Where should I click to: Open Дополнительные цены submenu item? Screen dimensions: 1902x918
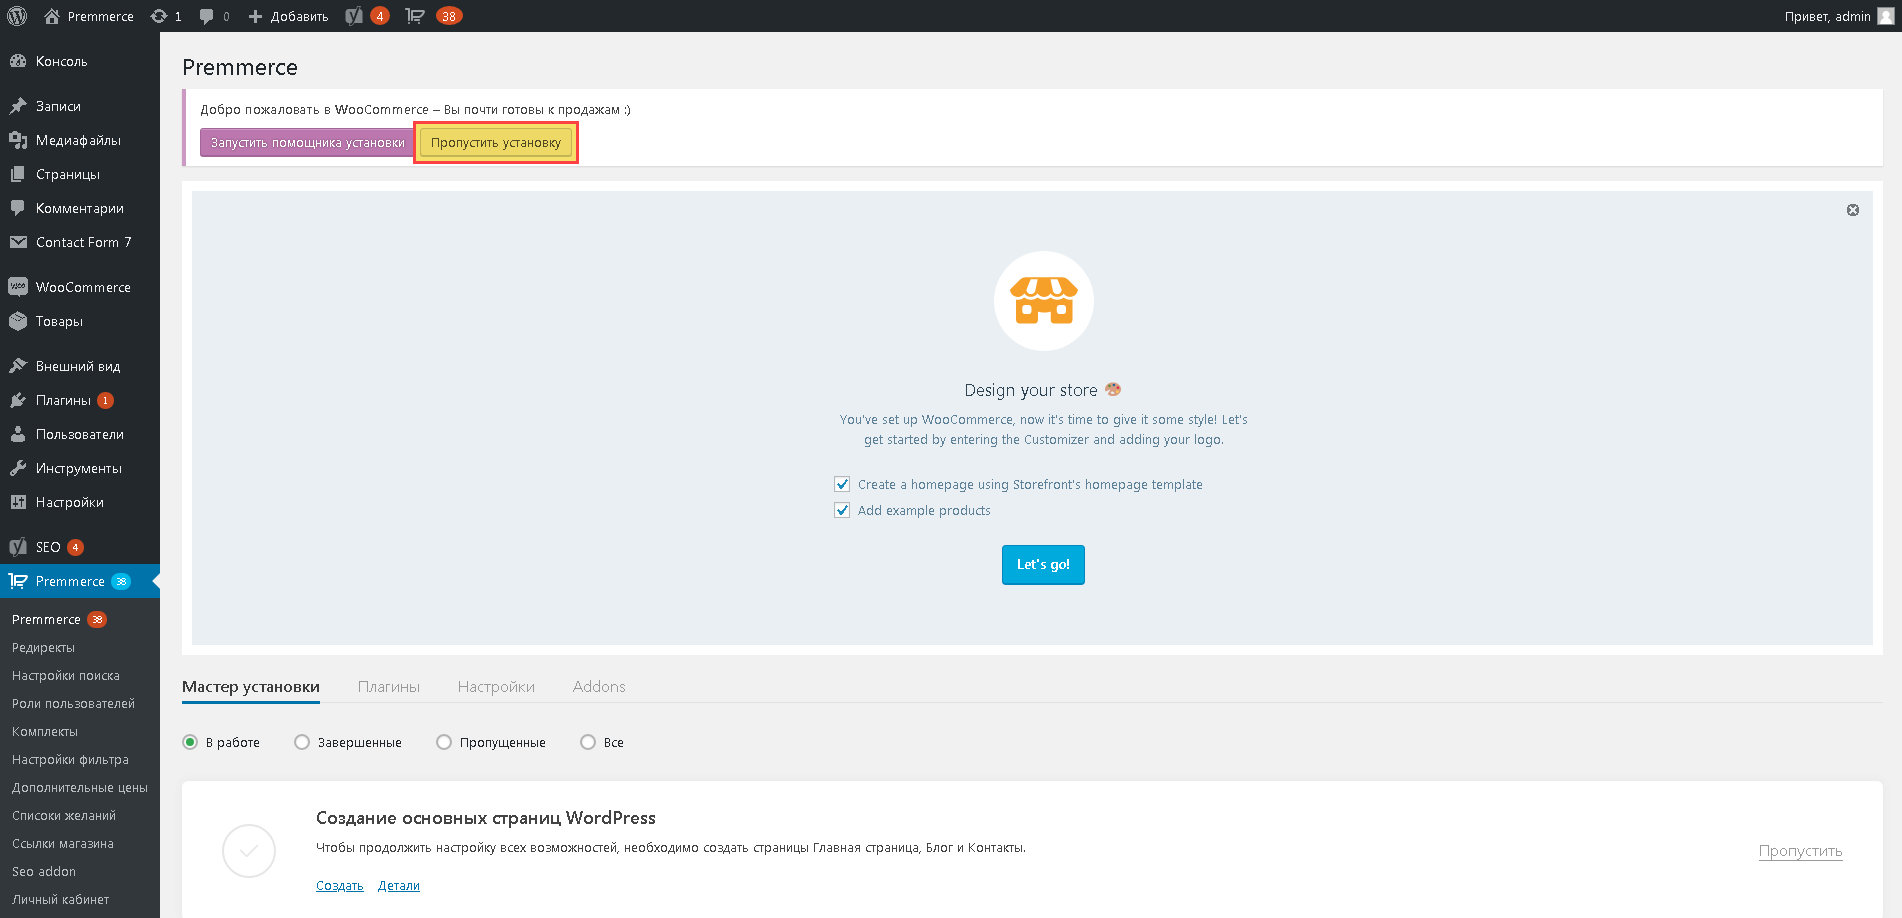click(x=80, y=788)
